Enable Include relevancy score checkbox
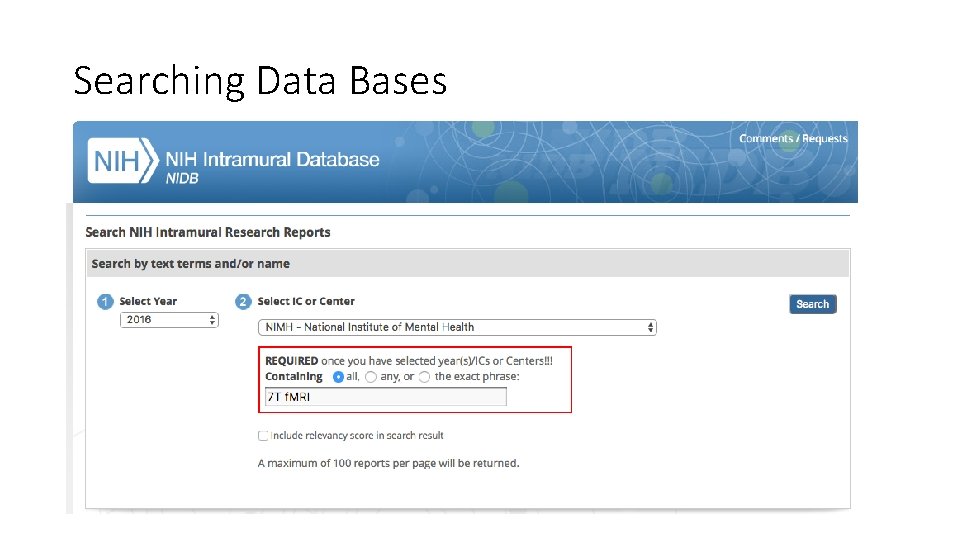Screen dimensions: 960x540 point(263,436)
